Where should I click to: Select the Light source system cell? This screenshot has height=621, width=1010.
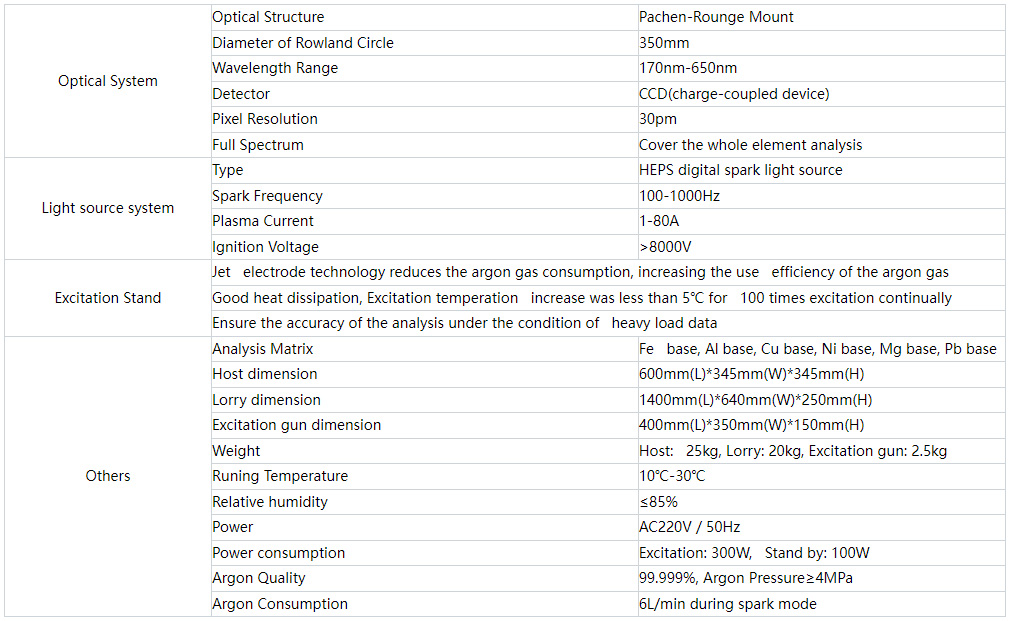(108, 208)
